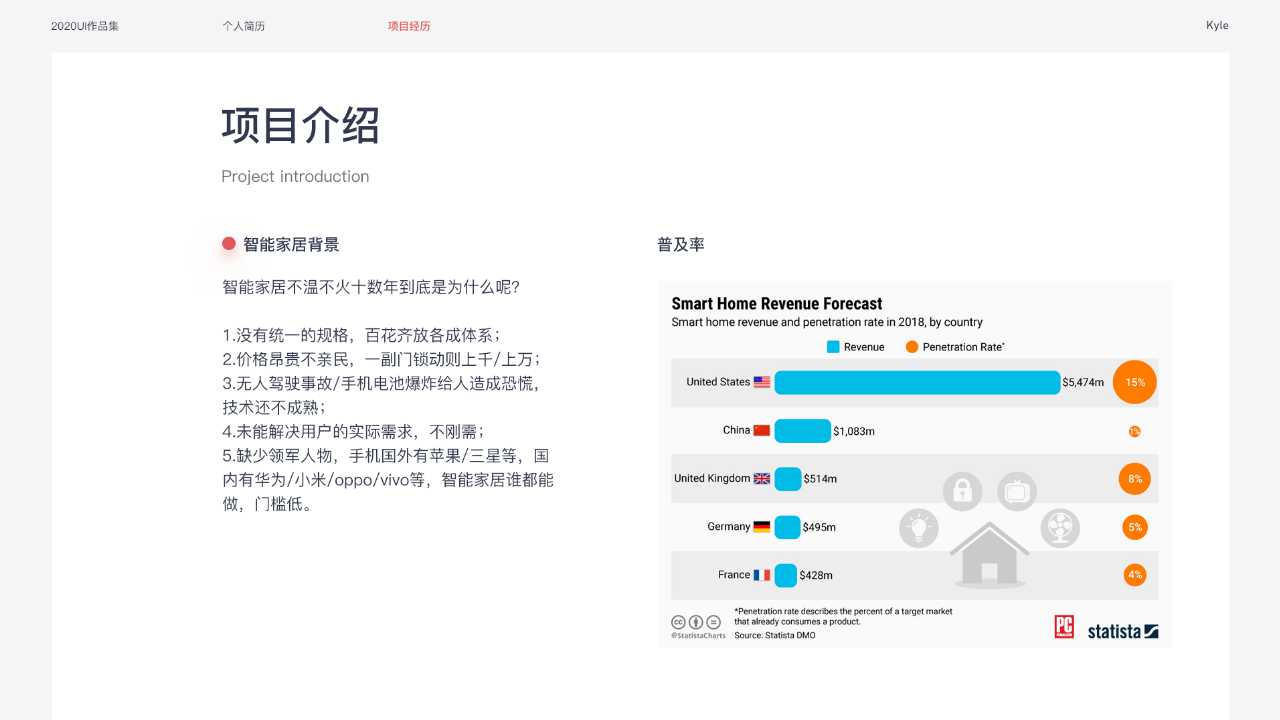Click the 5% penetration rate circle
Image resolution: width=1280 pixels, height=720 pixels.
pos(1135,527)
